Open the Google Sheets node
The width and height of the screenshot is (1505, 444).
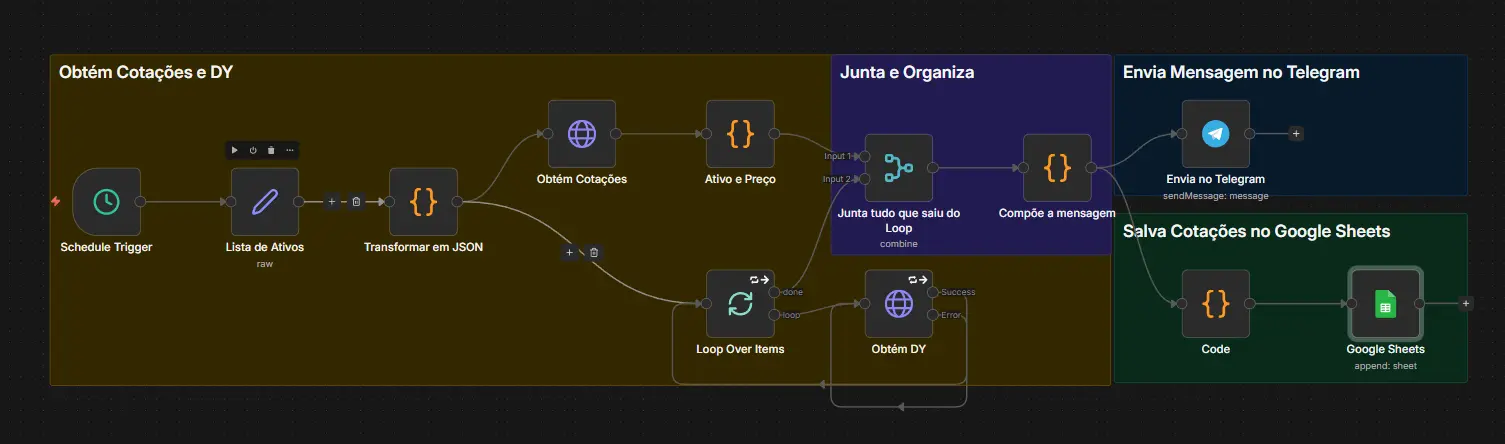tap(1385, 304)
